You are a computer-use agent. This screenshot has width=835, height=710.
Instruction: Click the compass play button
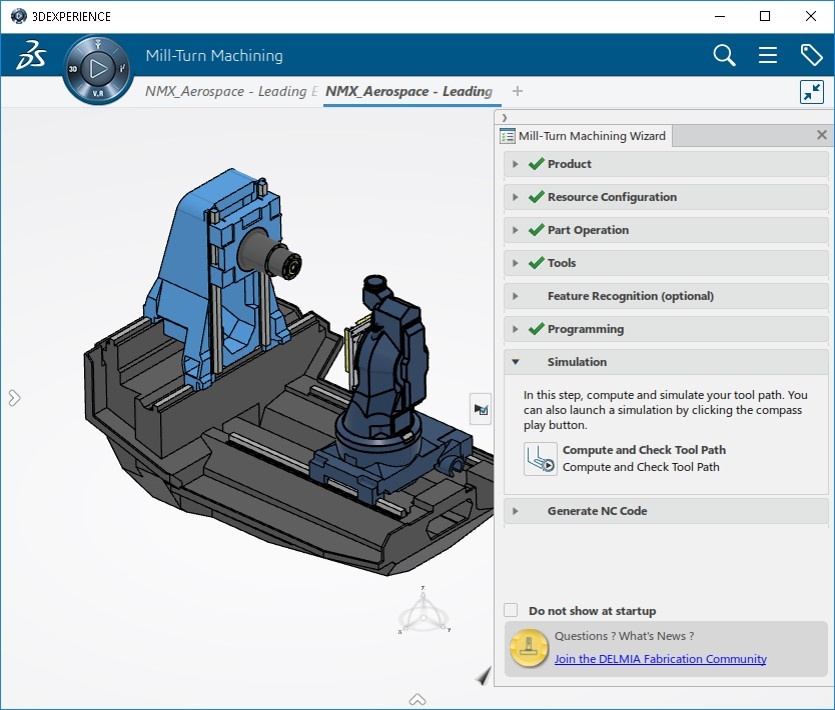(99, 69)
